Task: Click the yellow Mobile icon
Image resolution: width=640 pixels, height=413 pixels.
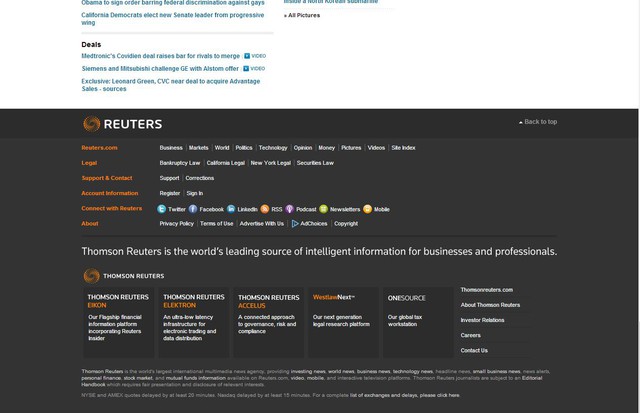Action: coord(368,209)
